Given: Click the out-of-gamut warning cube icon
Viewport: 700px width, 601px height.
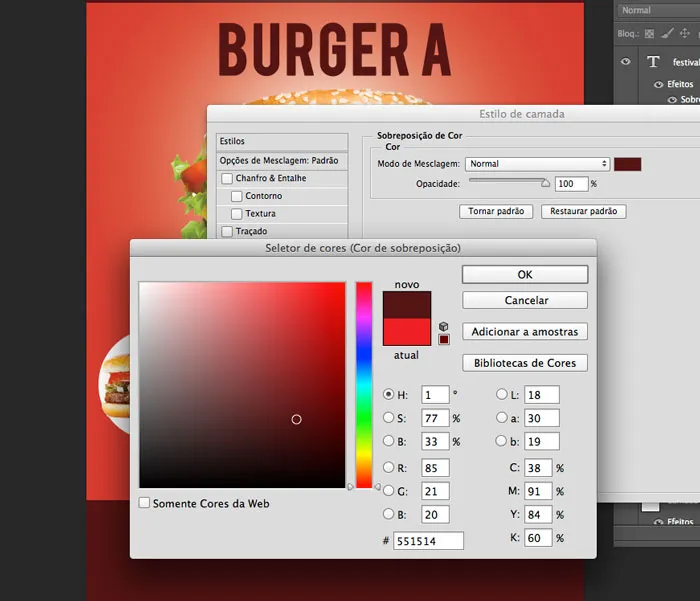Looking at the screenshot, I should click(443, 326).
